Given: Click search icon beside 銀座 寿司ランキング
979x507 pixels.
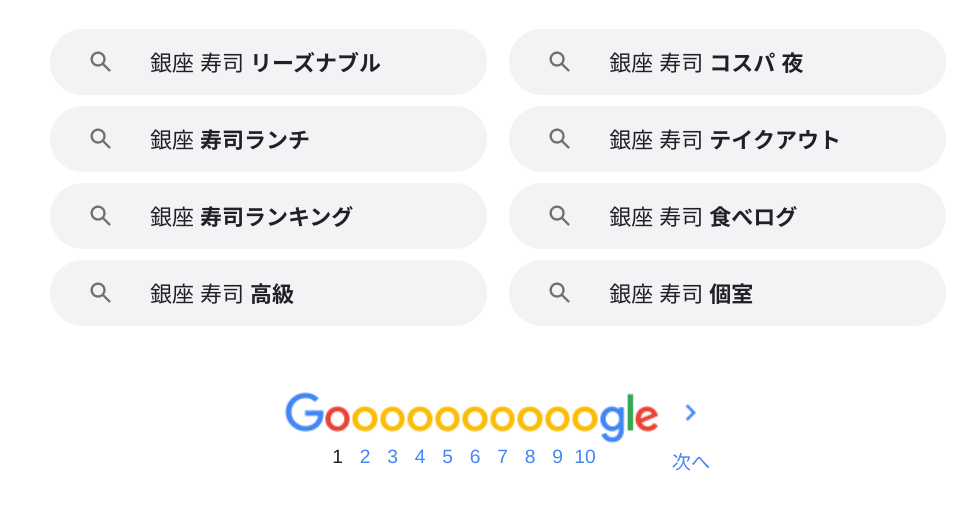Looking at the screenshot, I should [x=100, y=216].
